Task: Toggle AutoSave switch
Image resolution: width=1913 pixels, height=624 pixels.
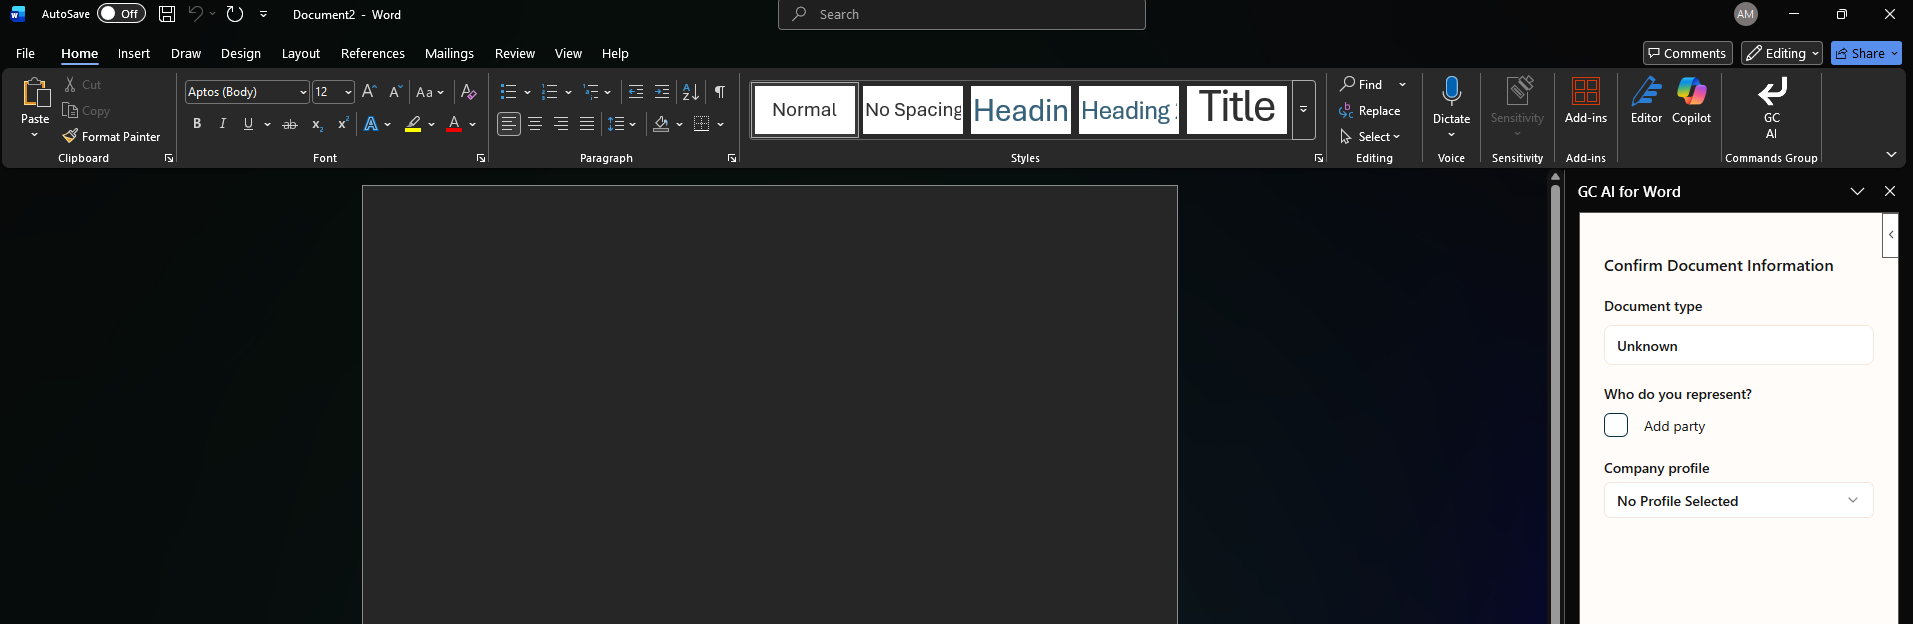Action: click(121, 14)
